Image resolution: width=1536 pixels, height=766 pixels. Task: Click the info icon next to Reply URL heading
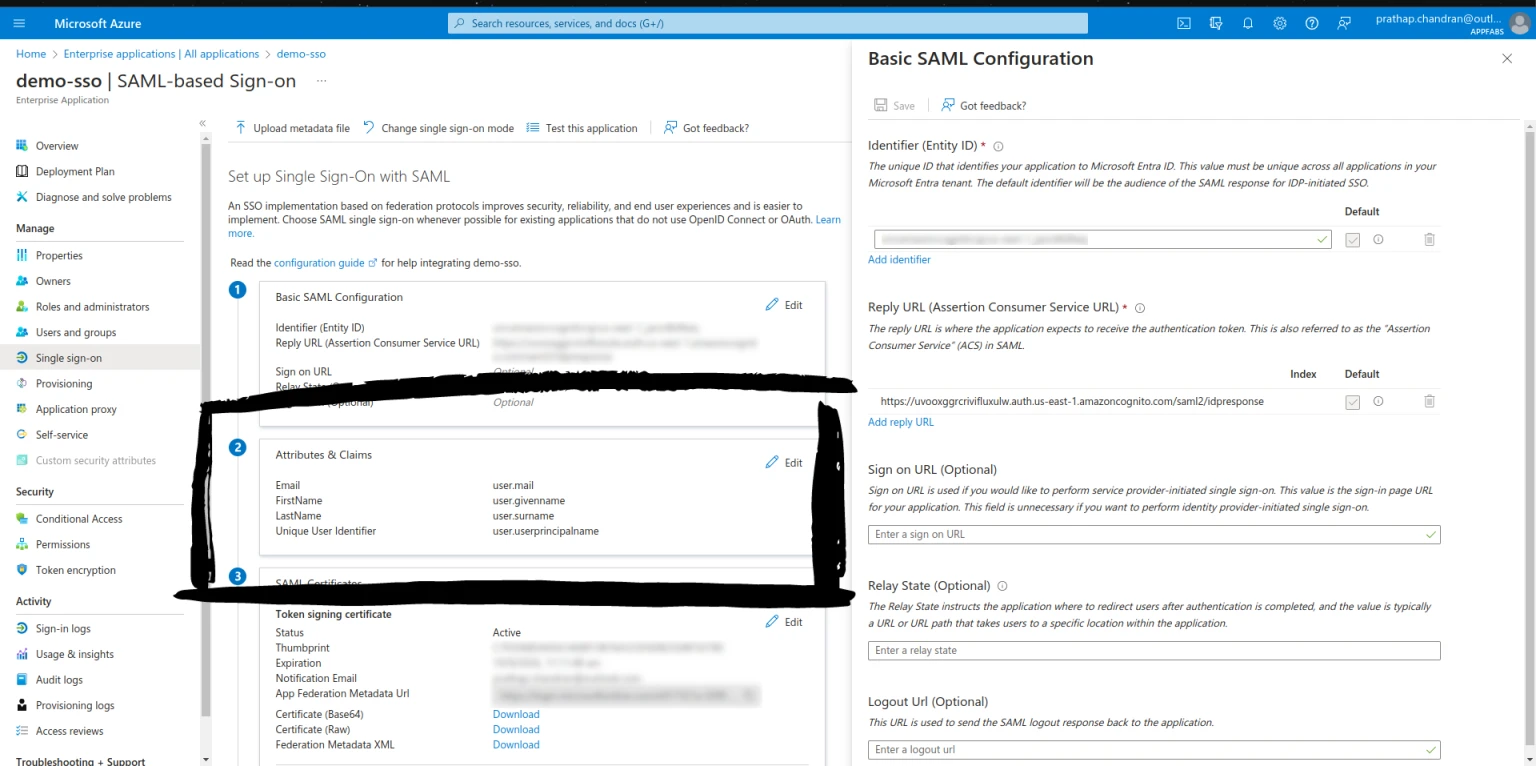click(1139, 308)
